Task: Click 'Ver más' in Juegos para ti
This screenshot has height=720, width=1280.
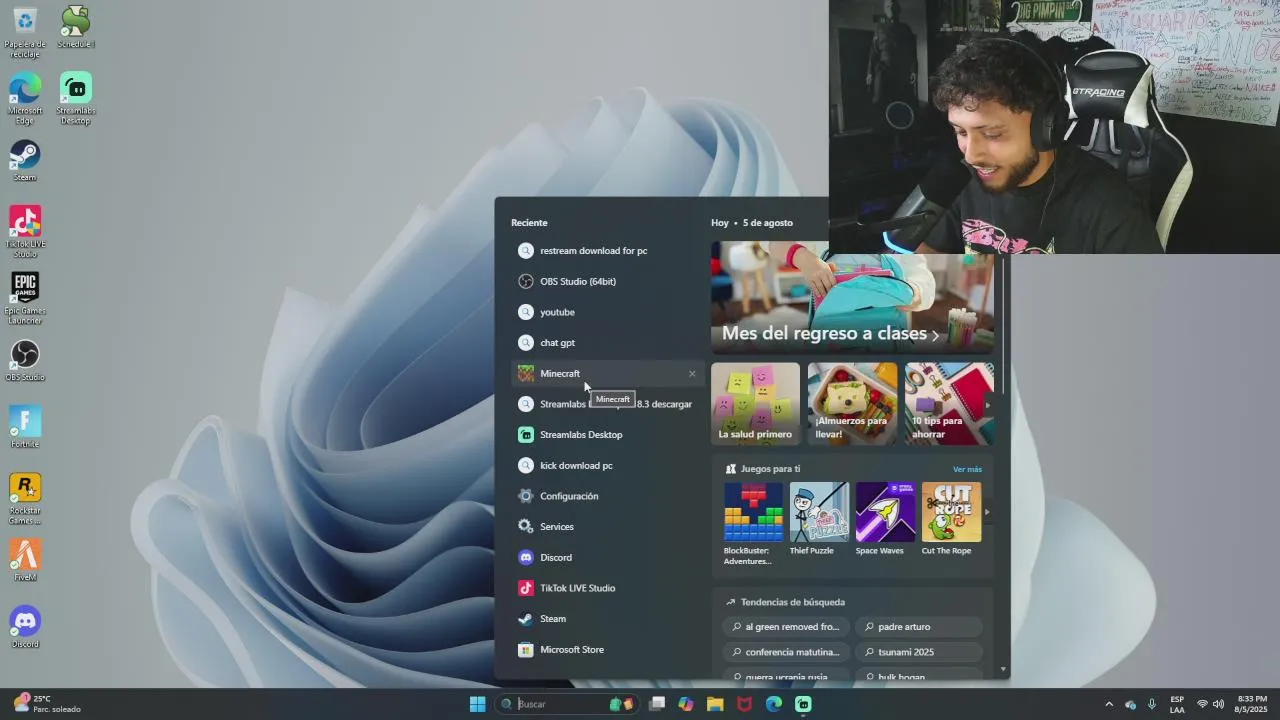Action: tap(967, 469)
